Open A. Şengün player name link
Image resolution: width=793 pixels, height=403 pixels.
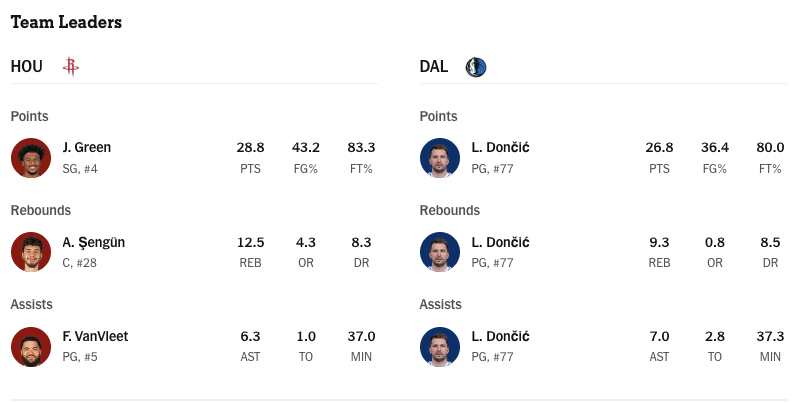(x=94, y=242)
